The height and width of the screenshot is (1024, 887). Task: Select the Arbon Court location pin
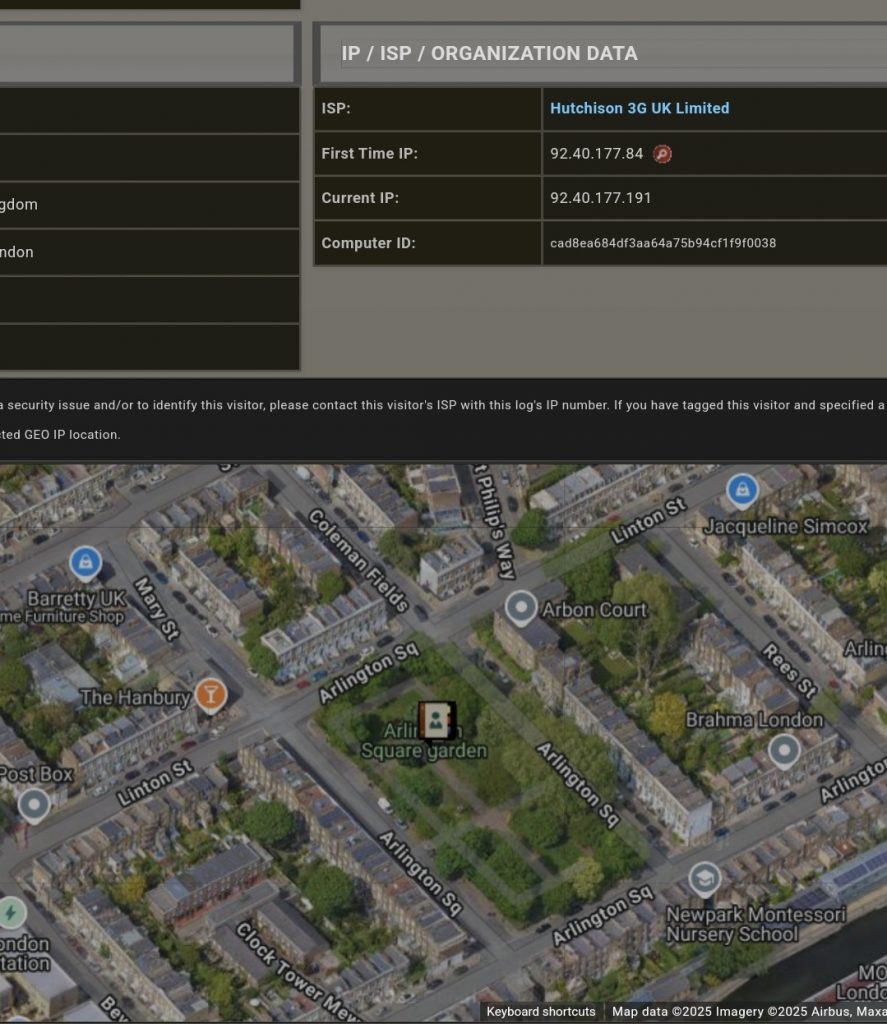(x=520, y=608)
